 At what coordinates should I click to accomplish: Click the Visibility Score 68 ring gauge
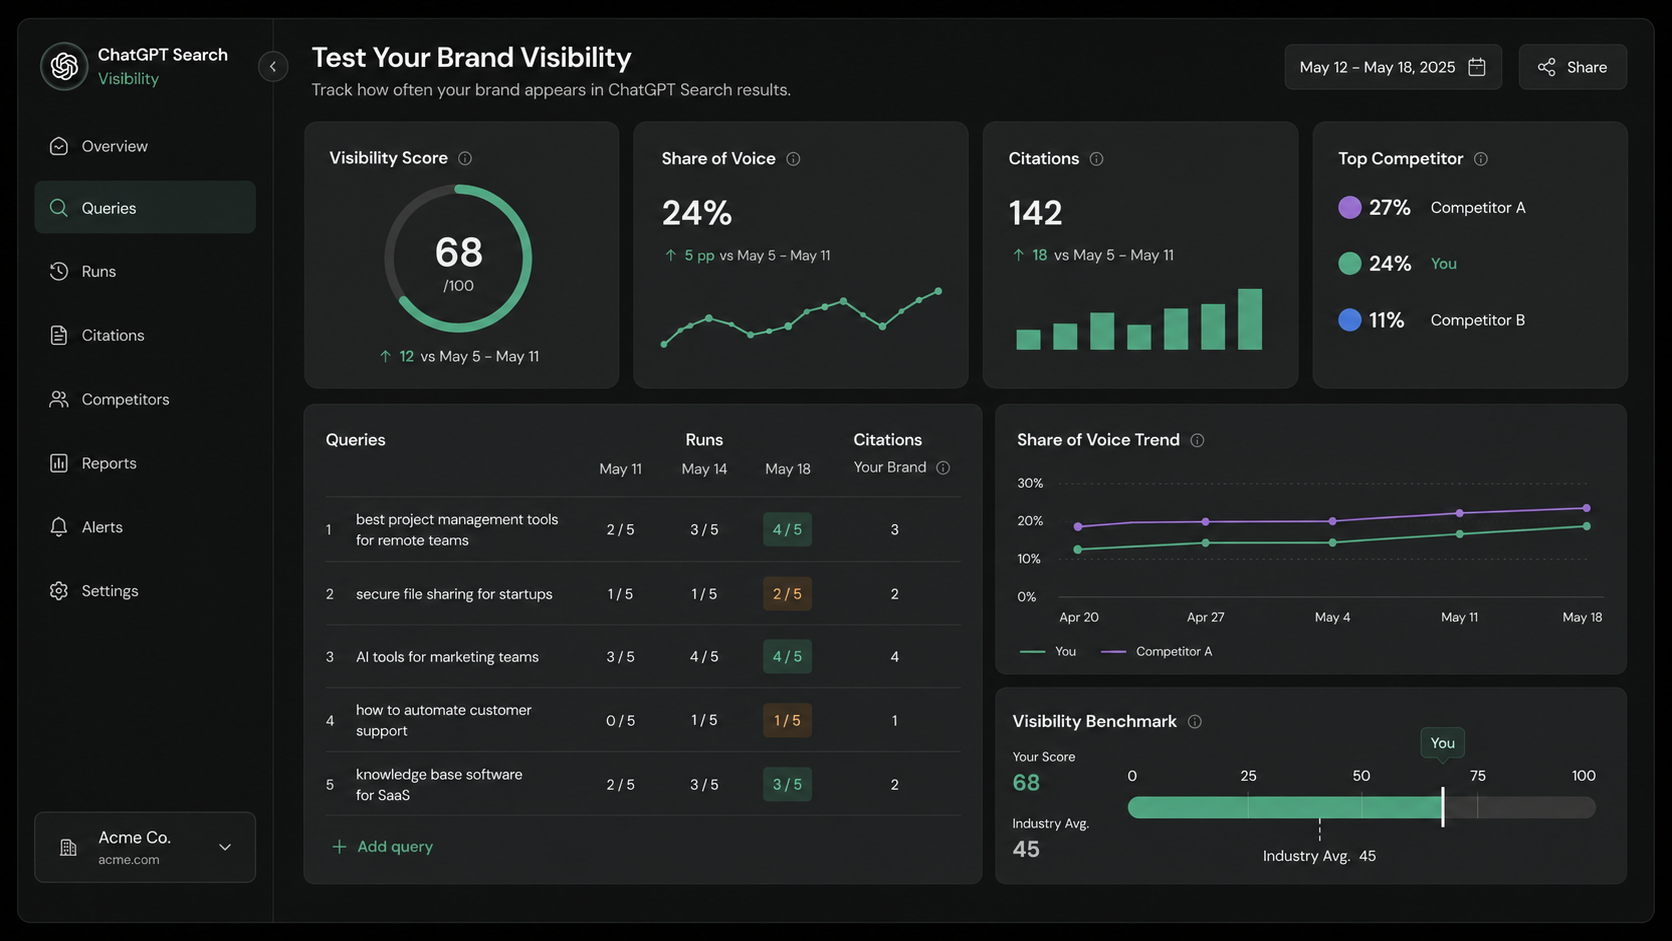pos(458,259)
